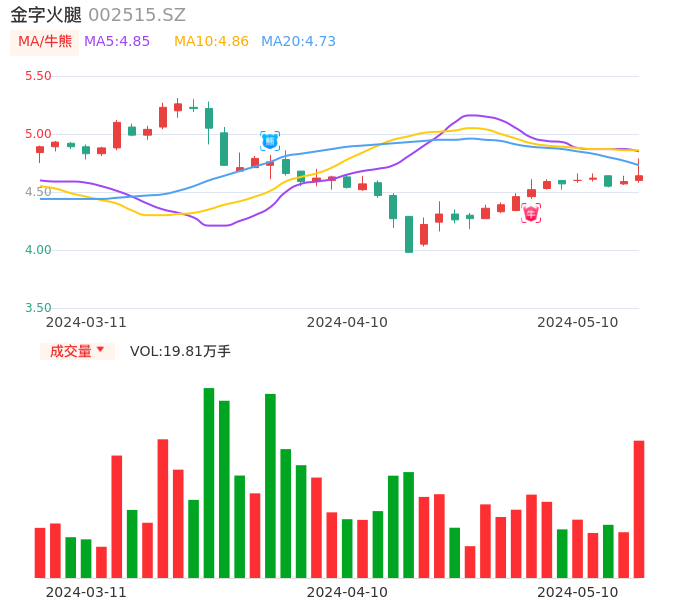Click the MA5:4.85 legend label
686x606 pixels.
click(117, 42)
